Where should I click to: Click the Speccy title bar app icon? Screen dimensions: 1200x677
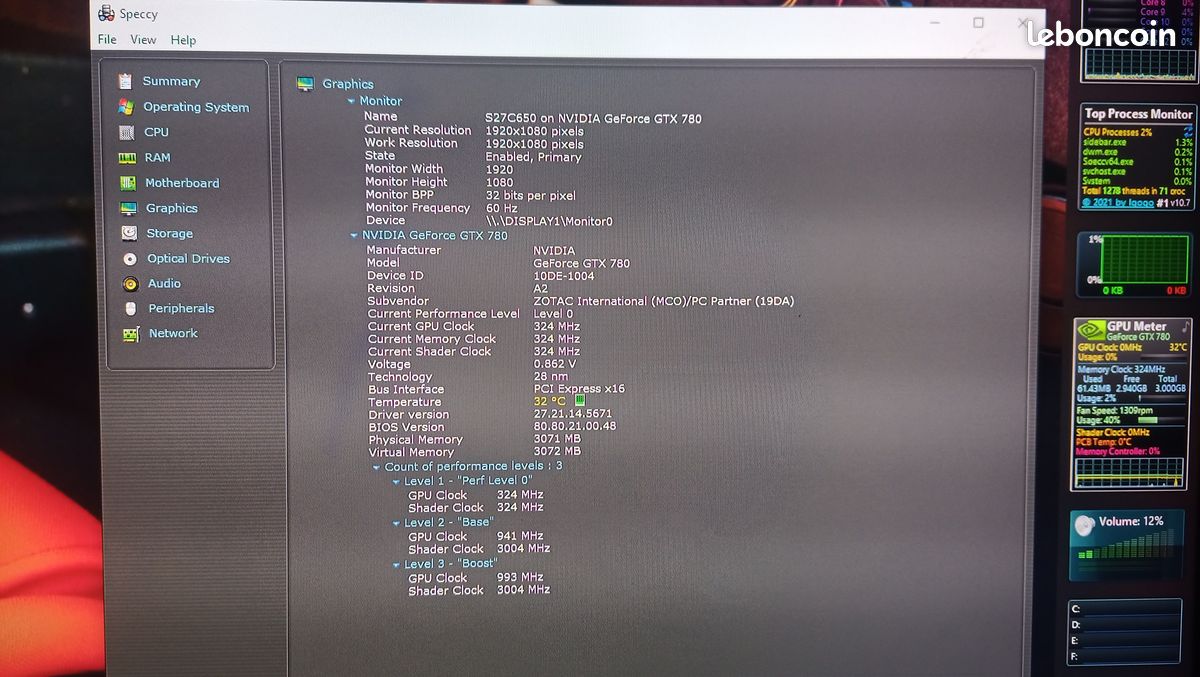pyautogui.click(x=106, y=14)
